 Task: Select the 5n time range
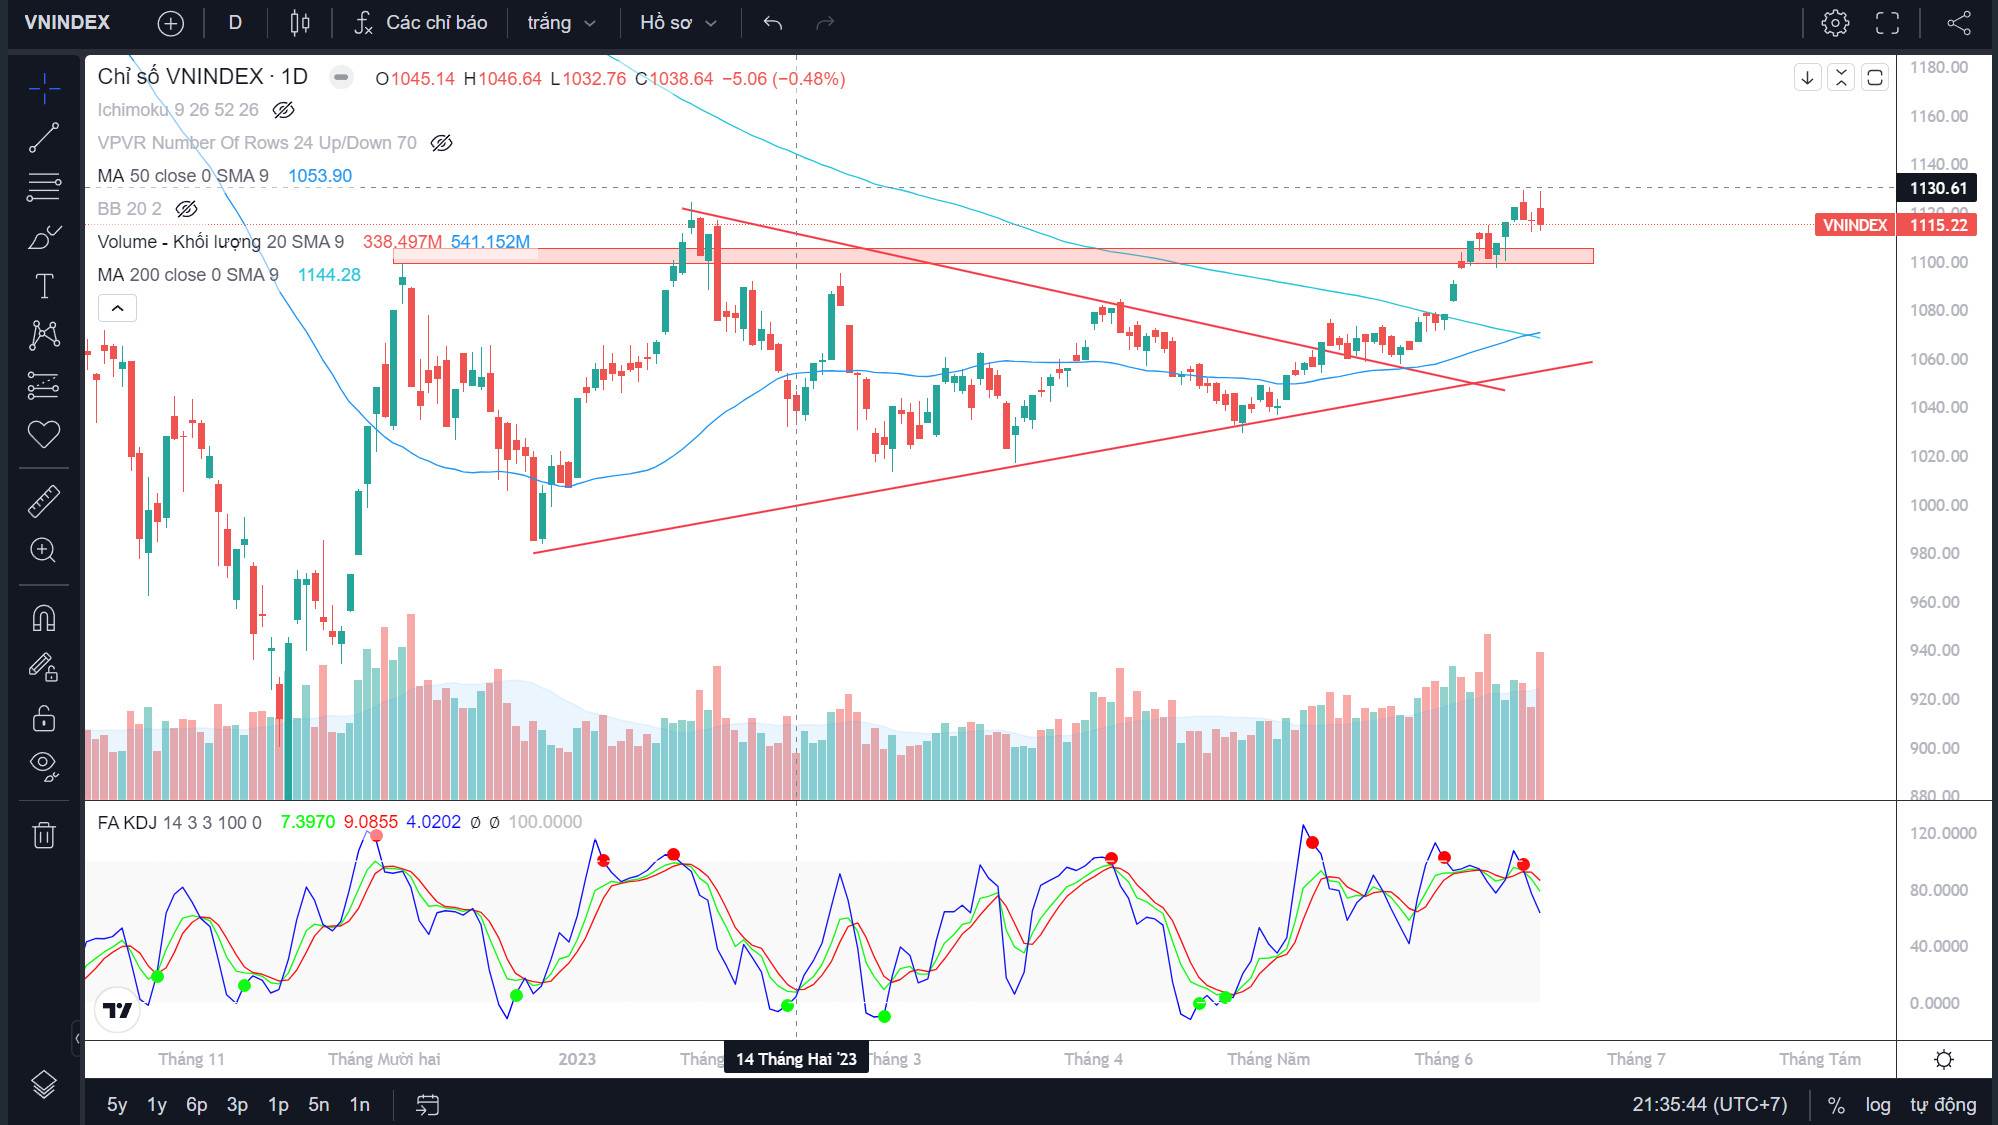319,1104
